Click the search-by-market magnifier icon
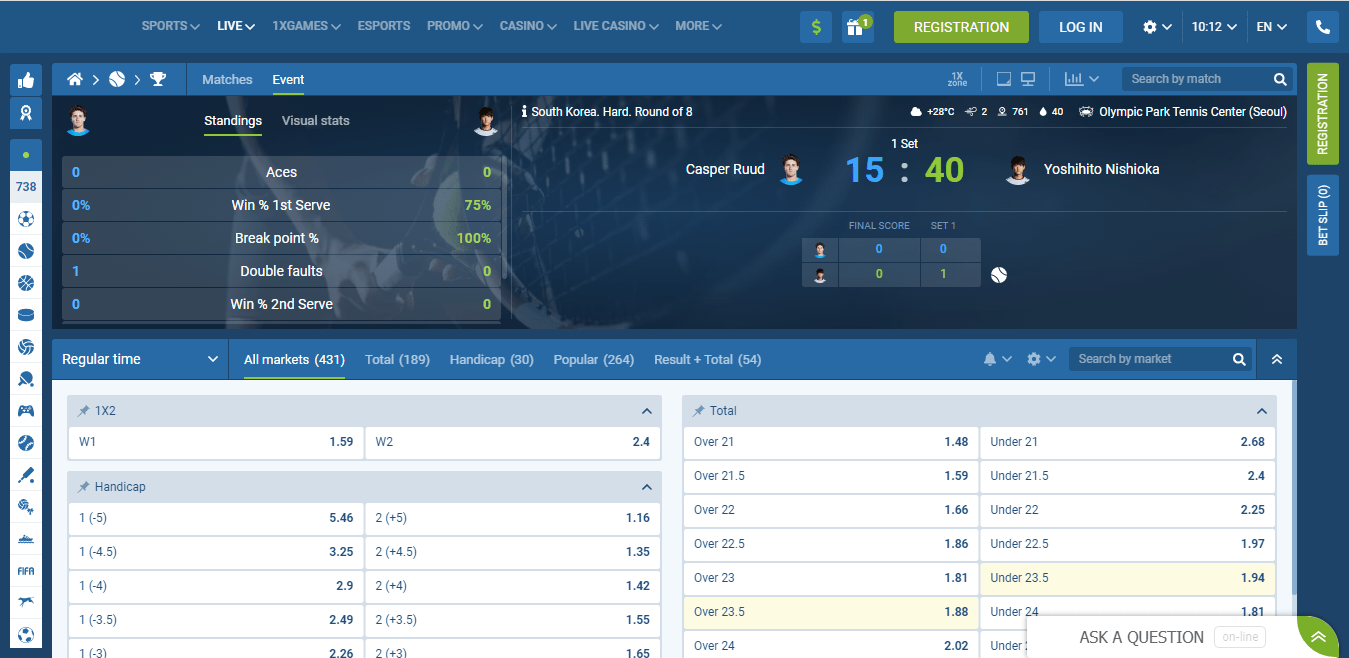Screen dimensions: 1349x658 pos(1239,359)
